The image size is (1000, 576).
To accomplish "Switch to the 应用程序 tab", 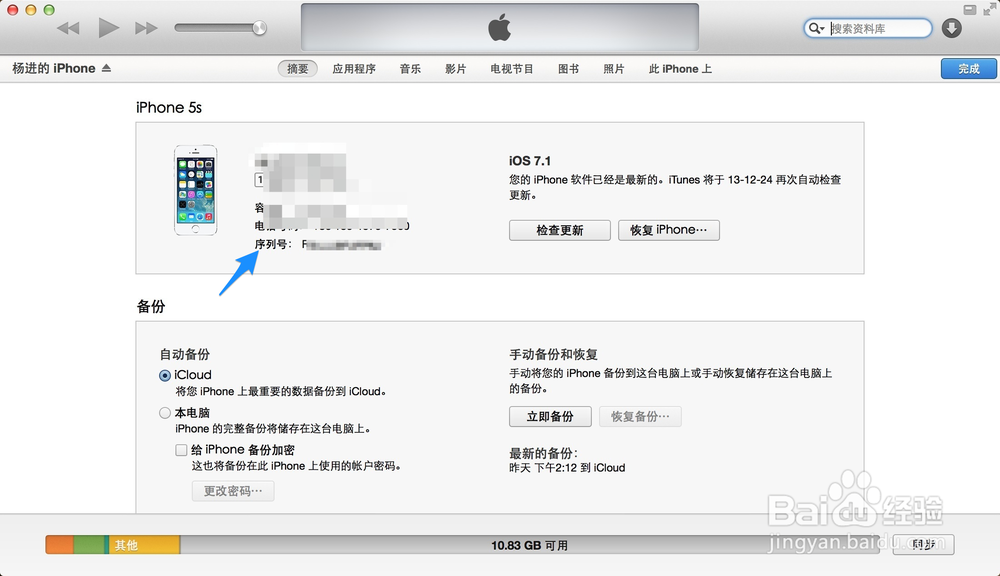I will coord(354,69).
